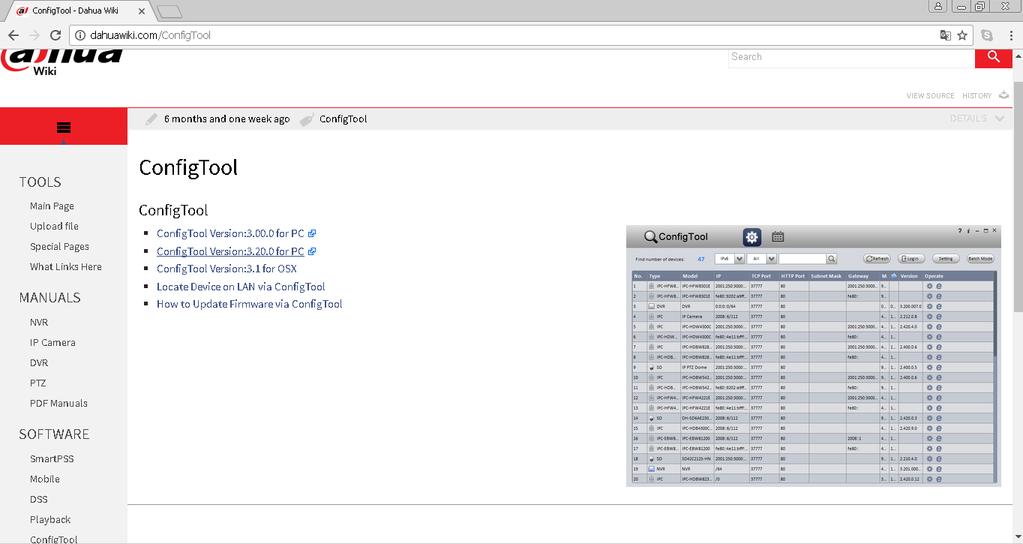Click the browser forward arrow
The width and height of the screenshot is (1023, 544).
(35, 35)
